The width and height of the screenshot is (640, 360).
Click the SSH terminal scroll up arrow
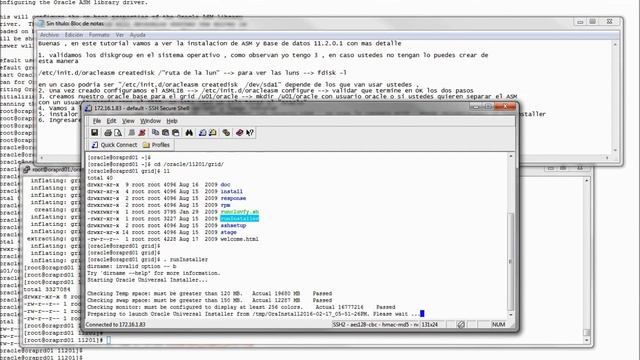(511, 156)
